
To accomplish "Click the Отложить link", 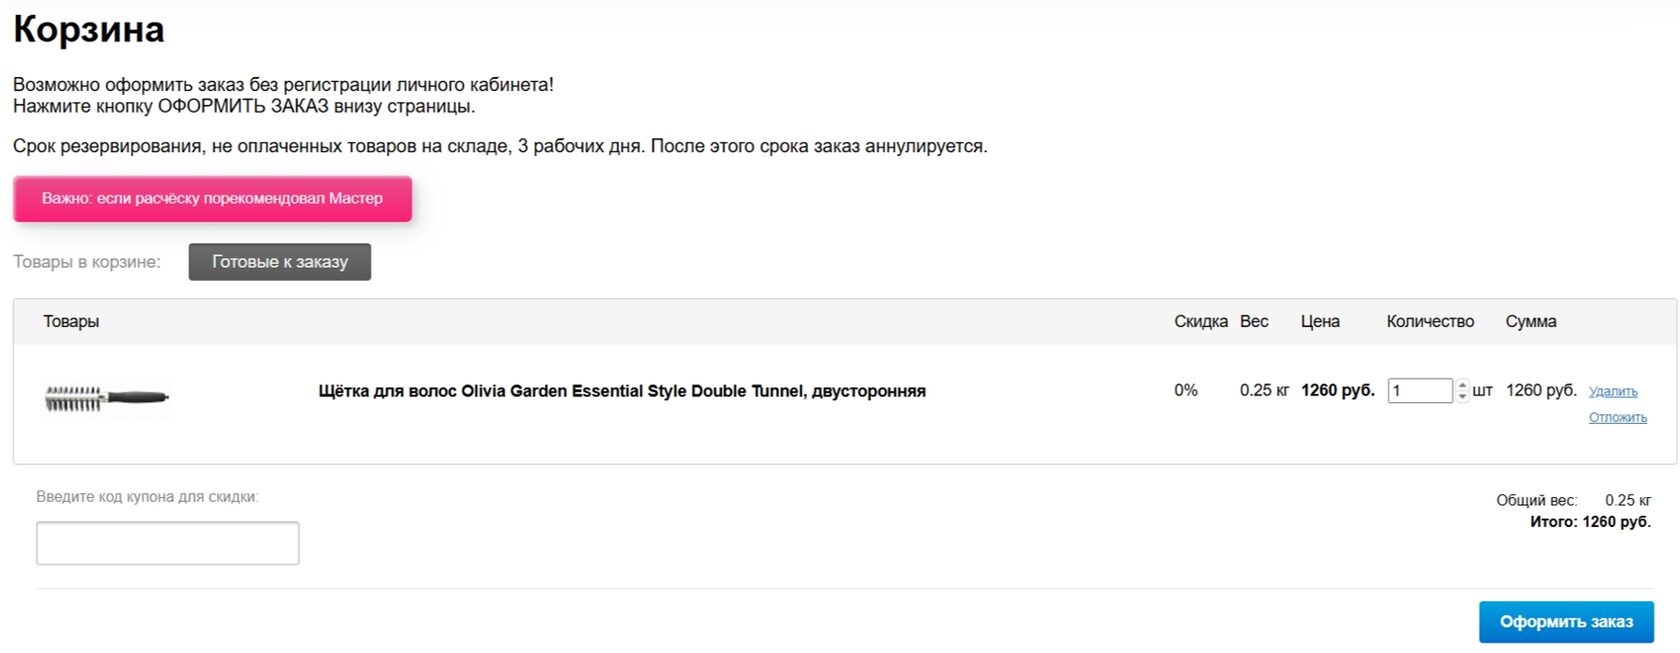I will click(1617, 418).
